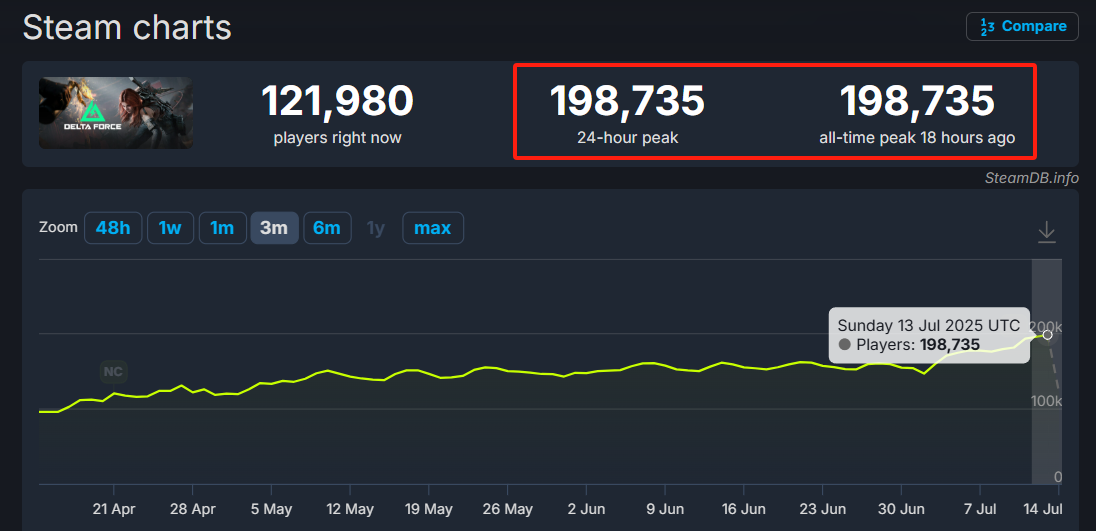
Task: Choose the 3m zoom option
Action: tap(274, 228)
